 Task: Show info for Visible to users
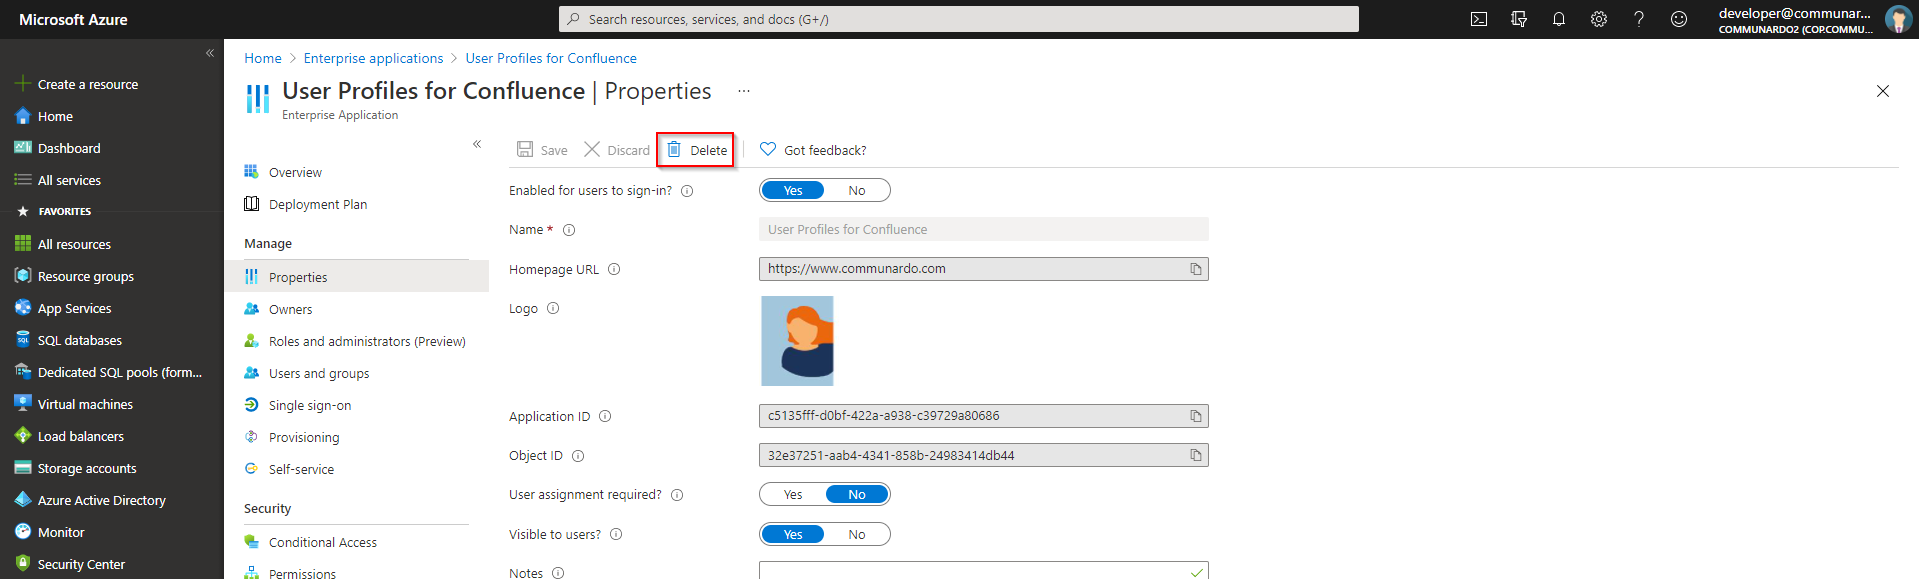click(x=616, y=534)
